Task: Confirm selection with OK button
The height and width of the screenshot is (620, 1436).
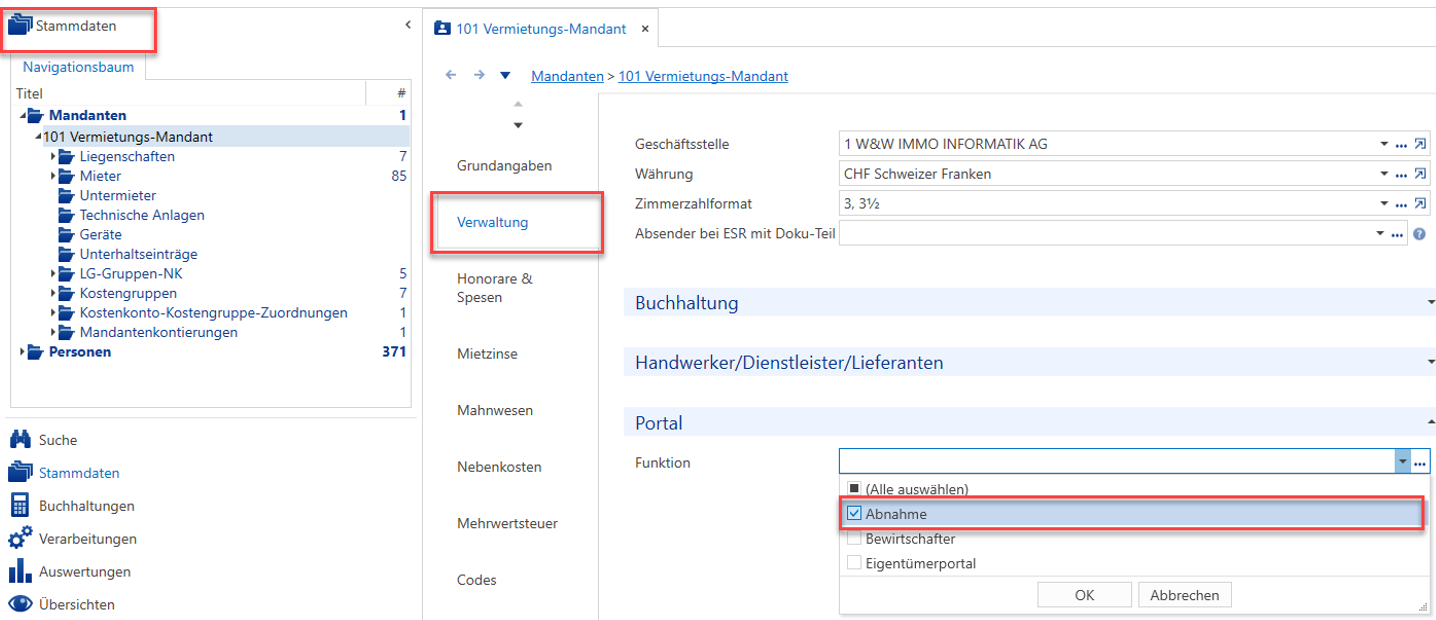Action: click(1084, 595)
